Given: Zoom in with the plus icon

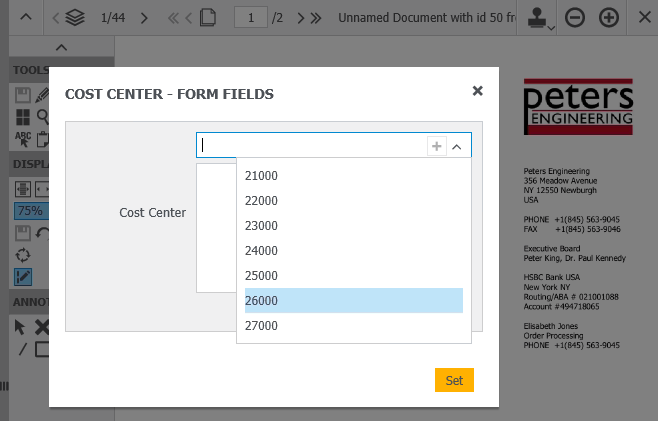Looking at the screenshot, I should point(608,18).
